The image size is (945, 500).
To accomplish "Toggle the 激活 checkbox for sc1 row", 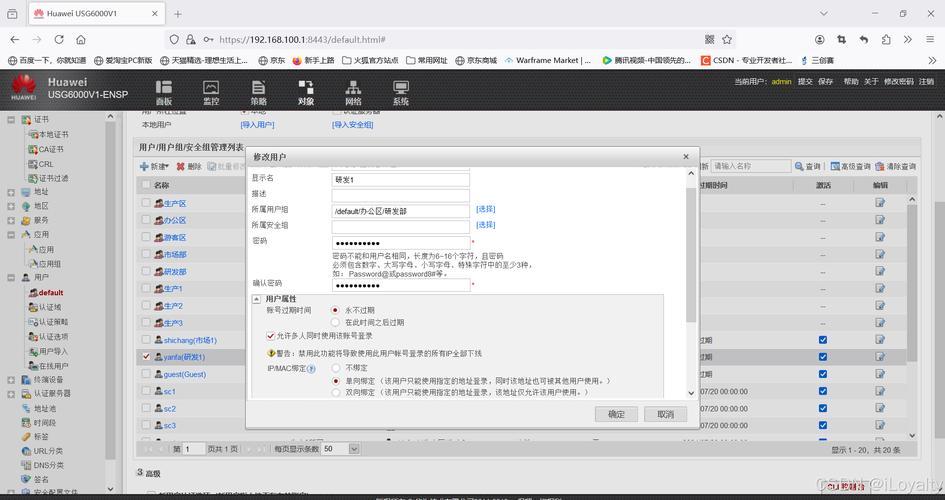I will [x=823, y=391].
